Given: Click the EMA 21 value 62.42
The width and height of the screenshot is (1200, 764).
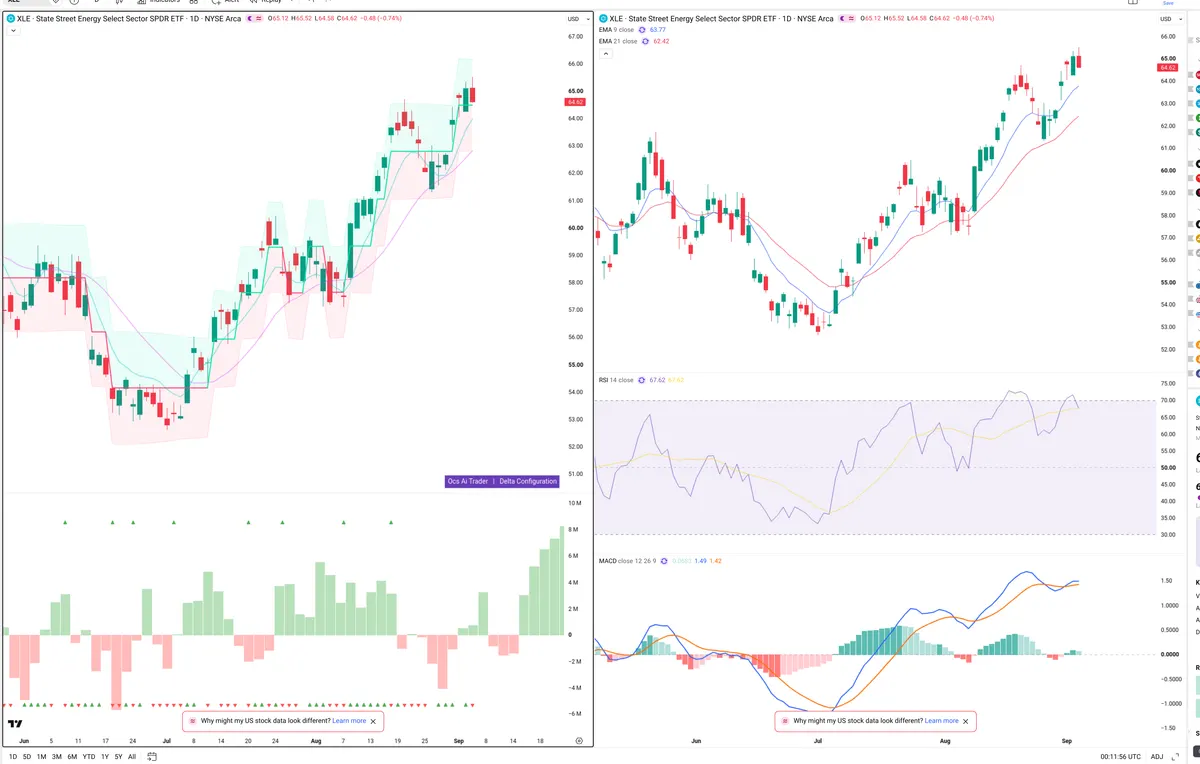Looking at the screenshot, I should tap(661, 42).
